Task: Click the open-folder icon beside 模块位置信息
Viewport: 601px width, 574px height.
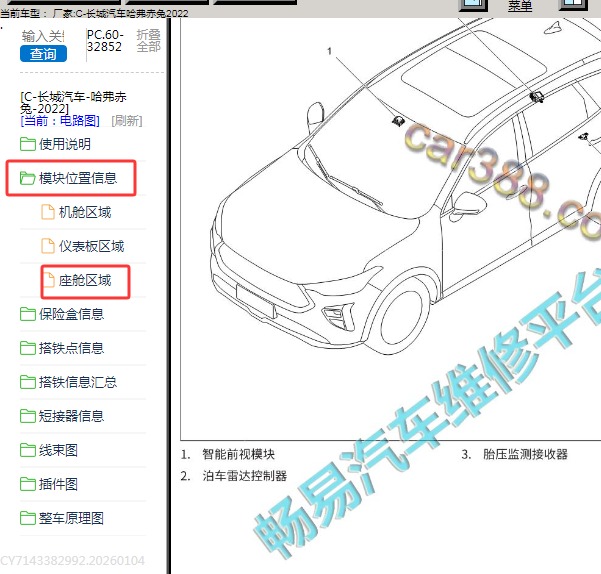Action: 28,178
